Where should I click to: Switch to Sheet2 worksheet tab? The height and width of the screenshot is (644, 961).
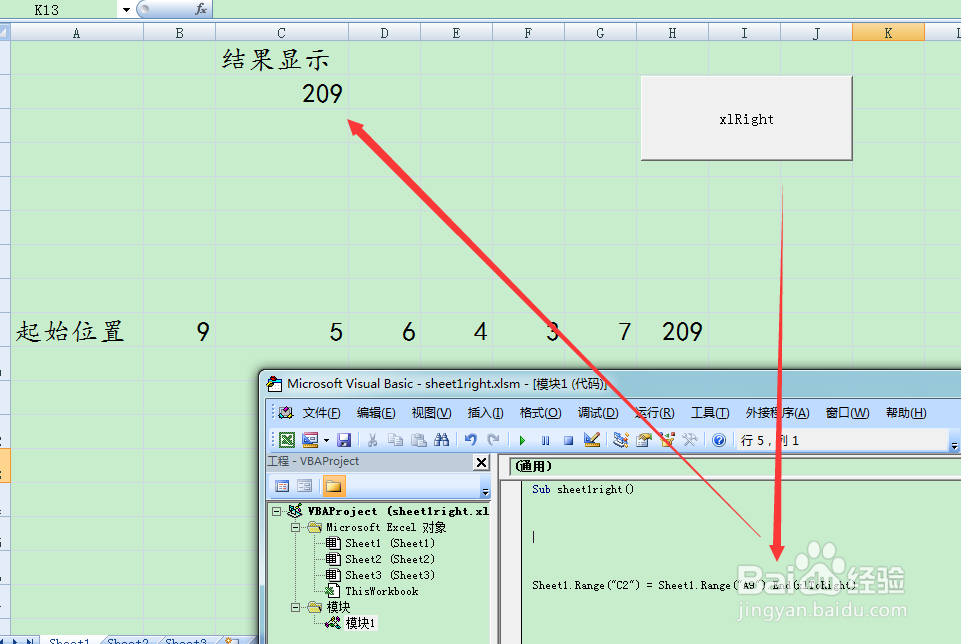point(127,640)
